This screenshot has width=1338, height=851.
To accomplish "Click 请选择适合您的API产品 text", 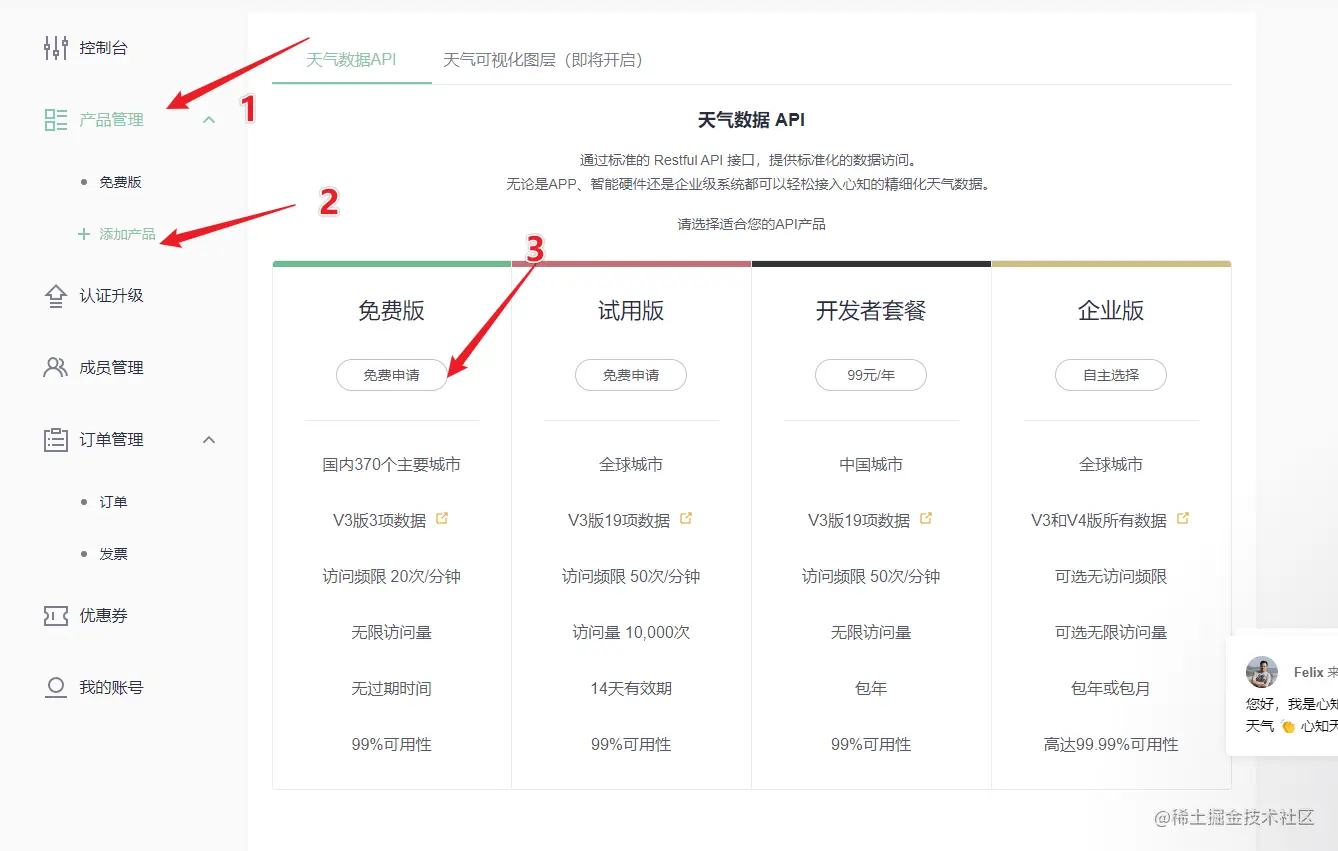I will point(751,224).
